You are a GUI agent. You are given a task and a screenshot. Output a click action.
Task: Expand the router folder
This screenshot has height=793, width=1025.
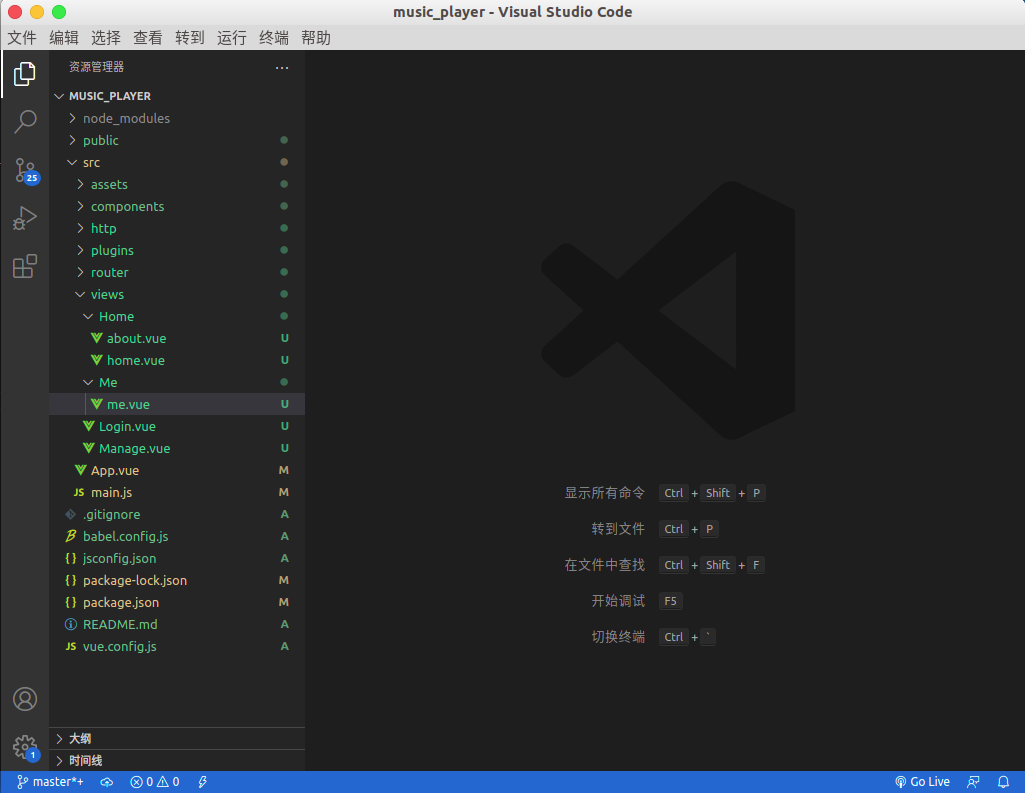pyautogui.click(x=177, y=273)
